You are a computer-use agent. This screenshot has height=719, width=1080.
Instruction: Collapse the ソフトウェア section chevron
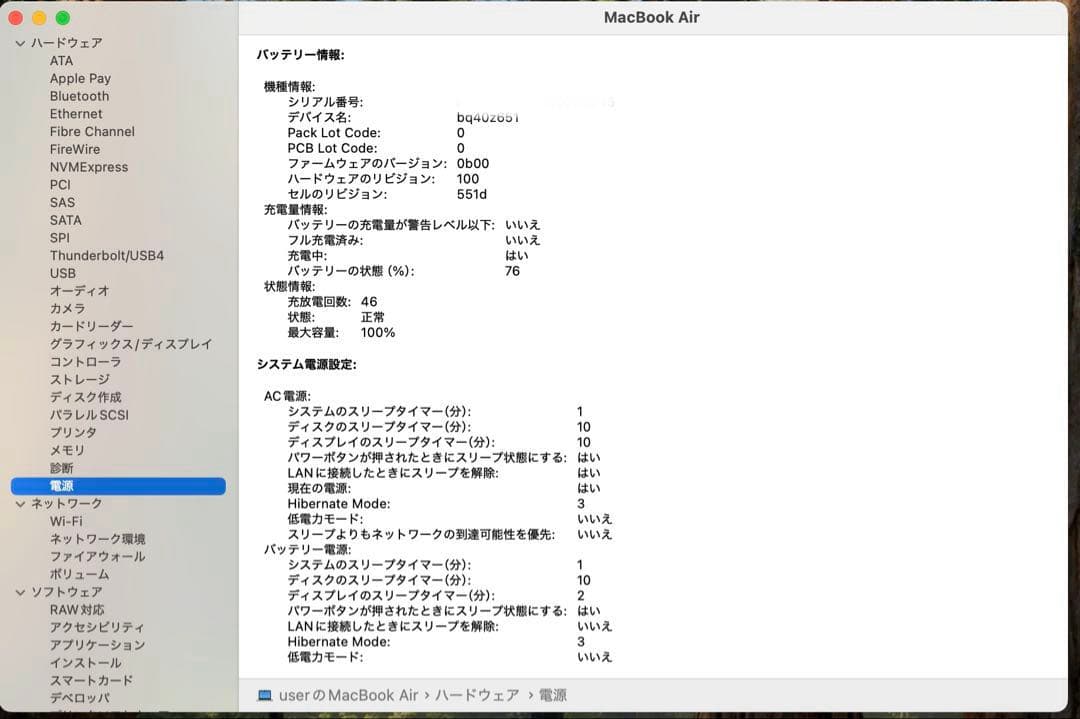coord(20,592)
